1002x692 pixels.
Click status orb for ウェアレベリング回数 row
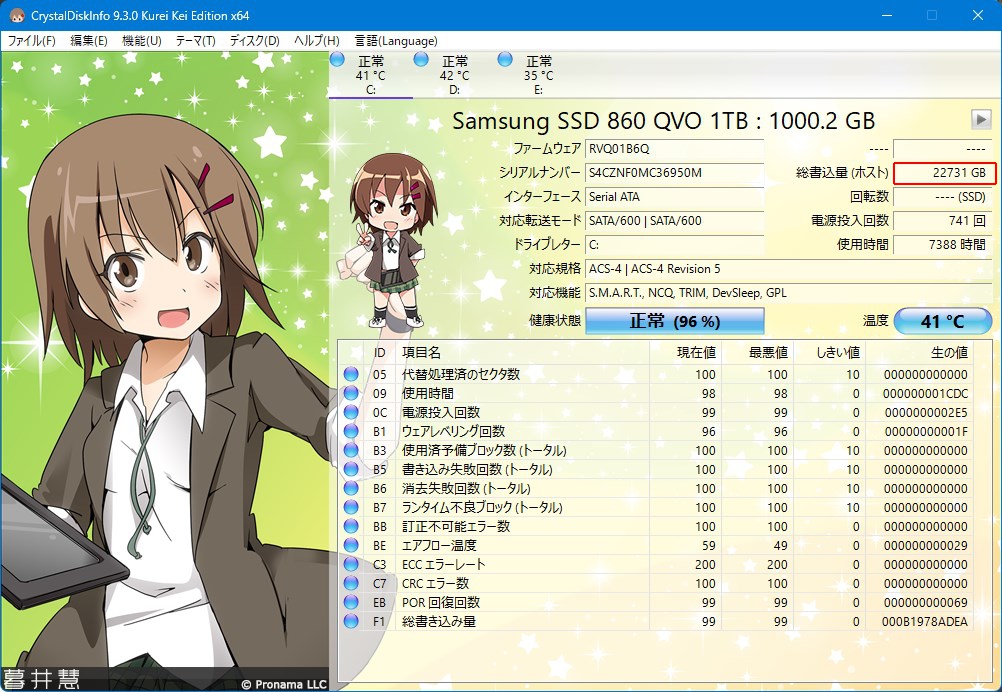click(351, 431)
